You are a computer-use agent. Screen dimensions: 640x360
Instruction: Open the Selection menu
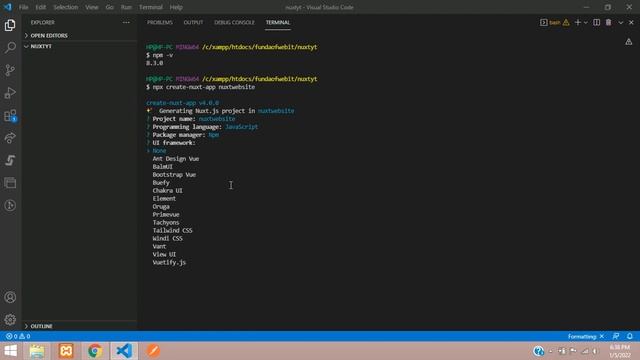[65, 7]
